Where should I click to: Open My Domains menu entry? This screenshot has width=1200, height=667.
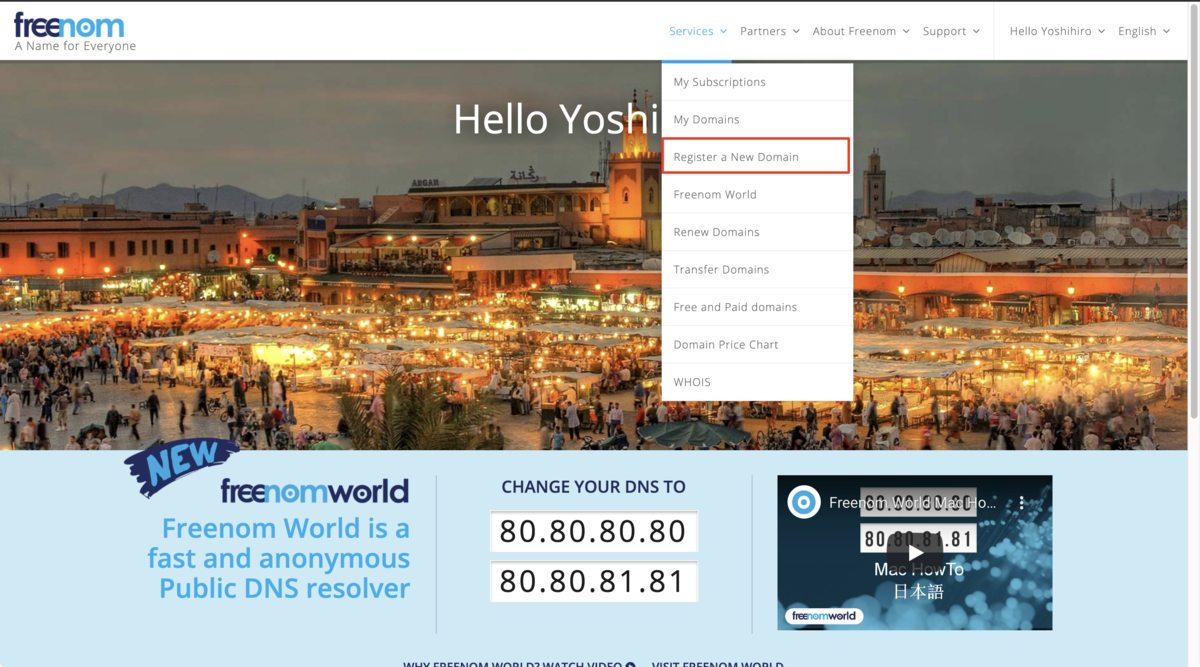757,119
